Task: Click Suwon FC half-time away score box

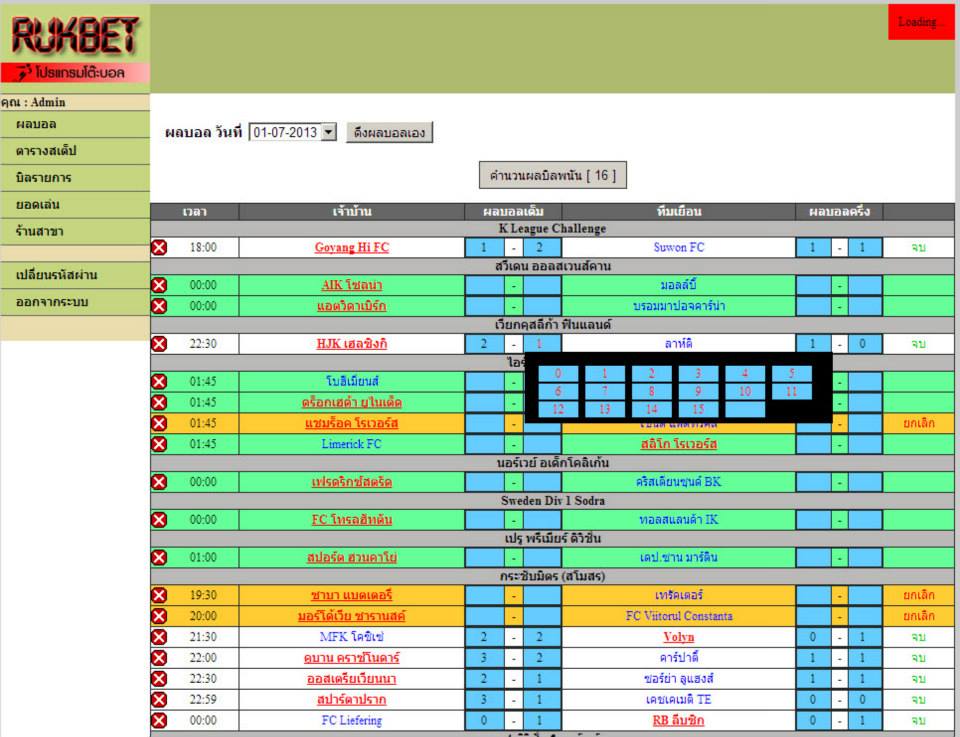Action: pos(864,247)
